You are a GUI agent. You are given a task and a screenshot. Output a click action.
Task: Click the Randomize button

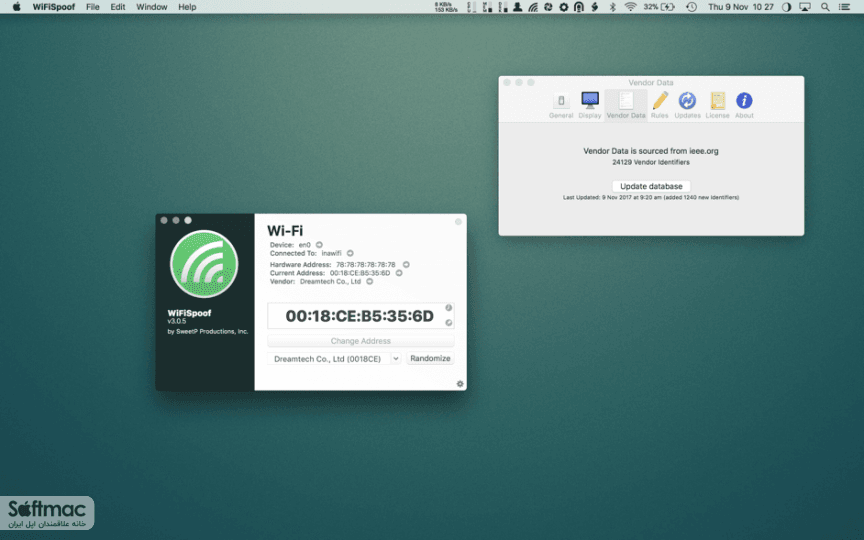tap(430, 358)
